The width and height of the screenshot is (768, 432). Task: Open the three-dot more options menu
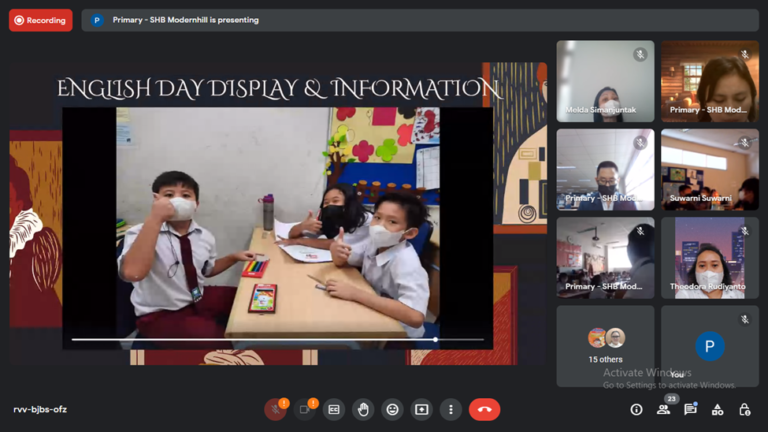(451, 410)
